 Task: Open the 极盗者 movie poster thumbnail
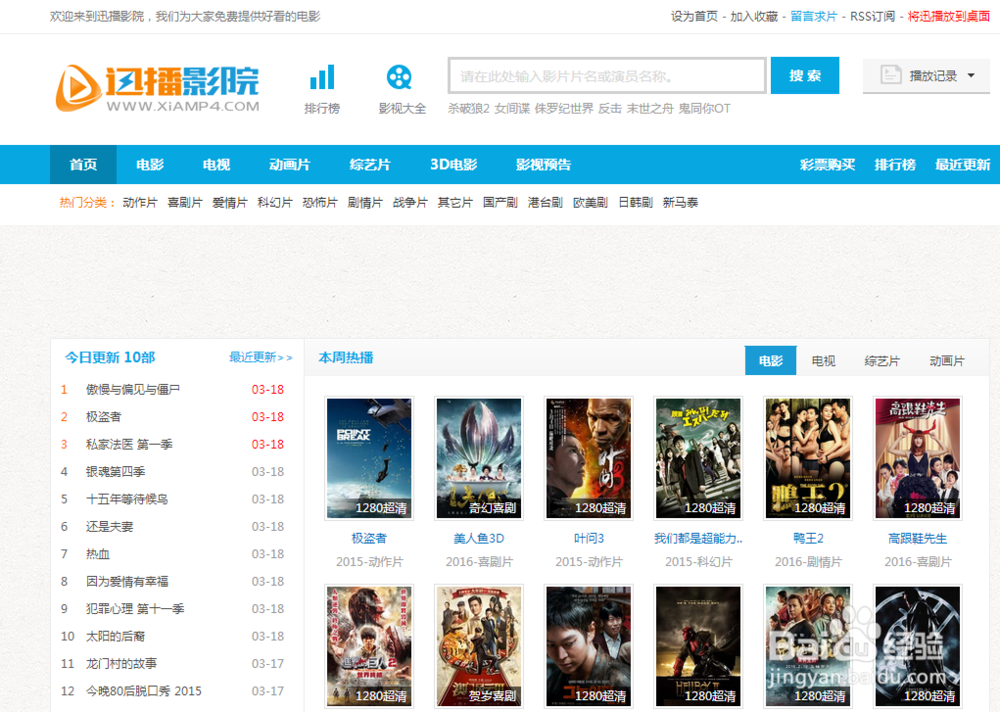coord(369,458)
